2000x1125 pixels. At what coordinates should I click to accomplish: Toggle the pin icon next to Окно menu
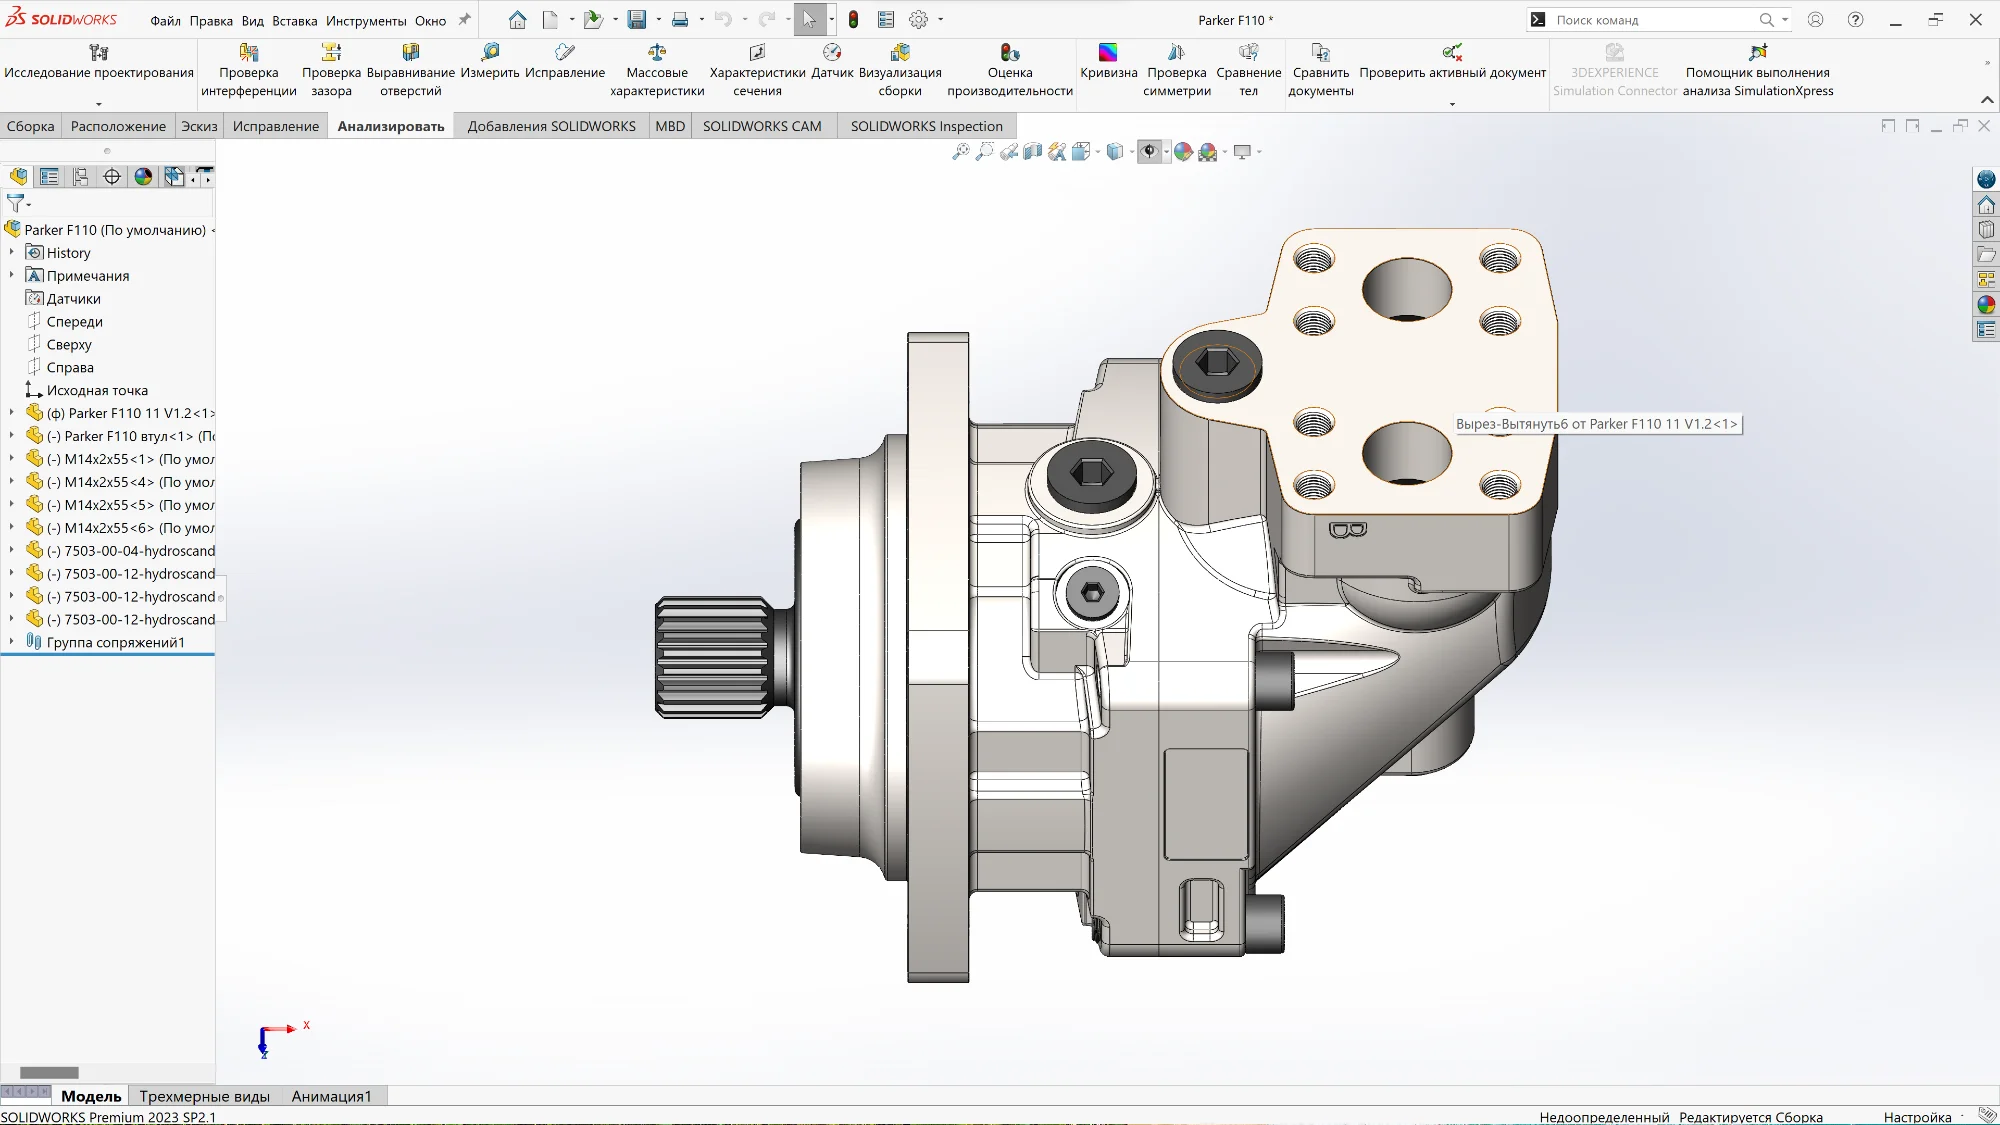click(x=464, y=20)
